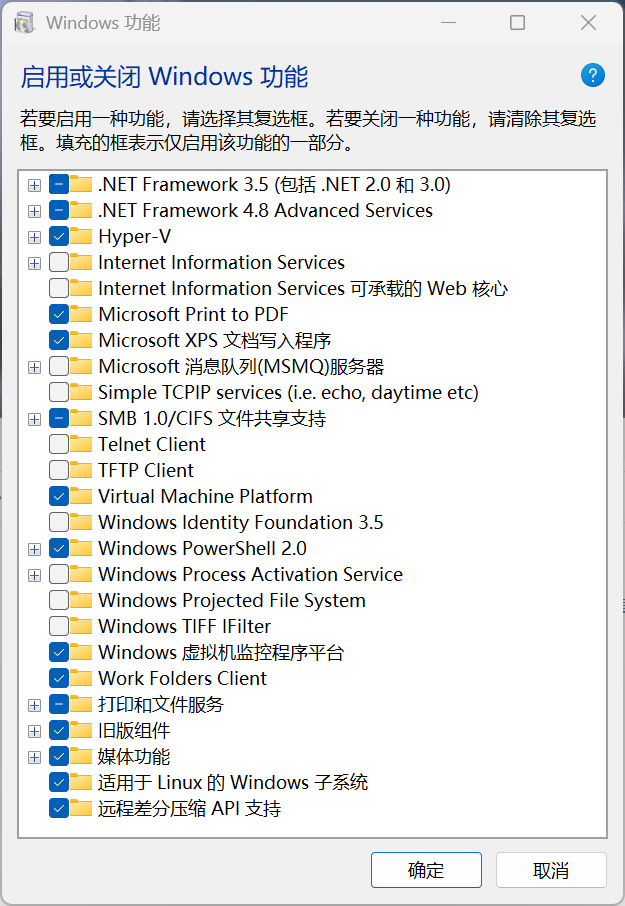Enable the TFTP Client checkbox

[59, 470]
